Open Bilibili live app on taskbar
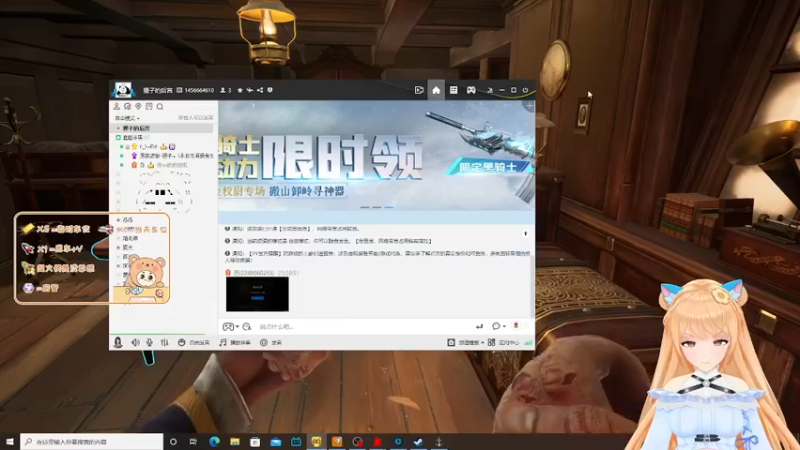800x450 pixels. pyautogui.click(x=296, y=441)
